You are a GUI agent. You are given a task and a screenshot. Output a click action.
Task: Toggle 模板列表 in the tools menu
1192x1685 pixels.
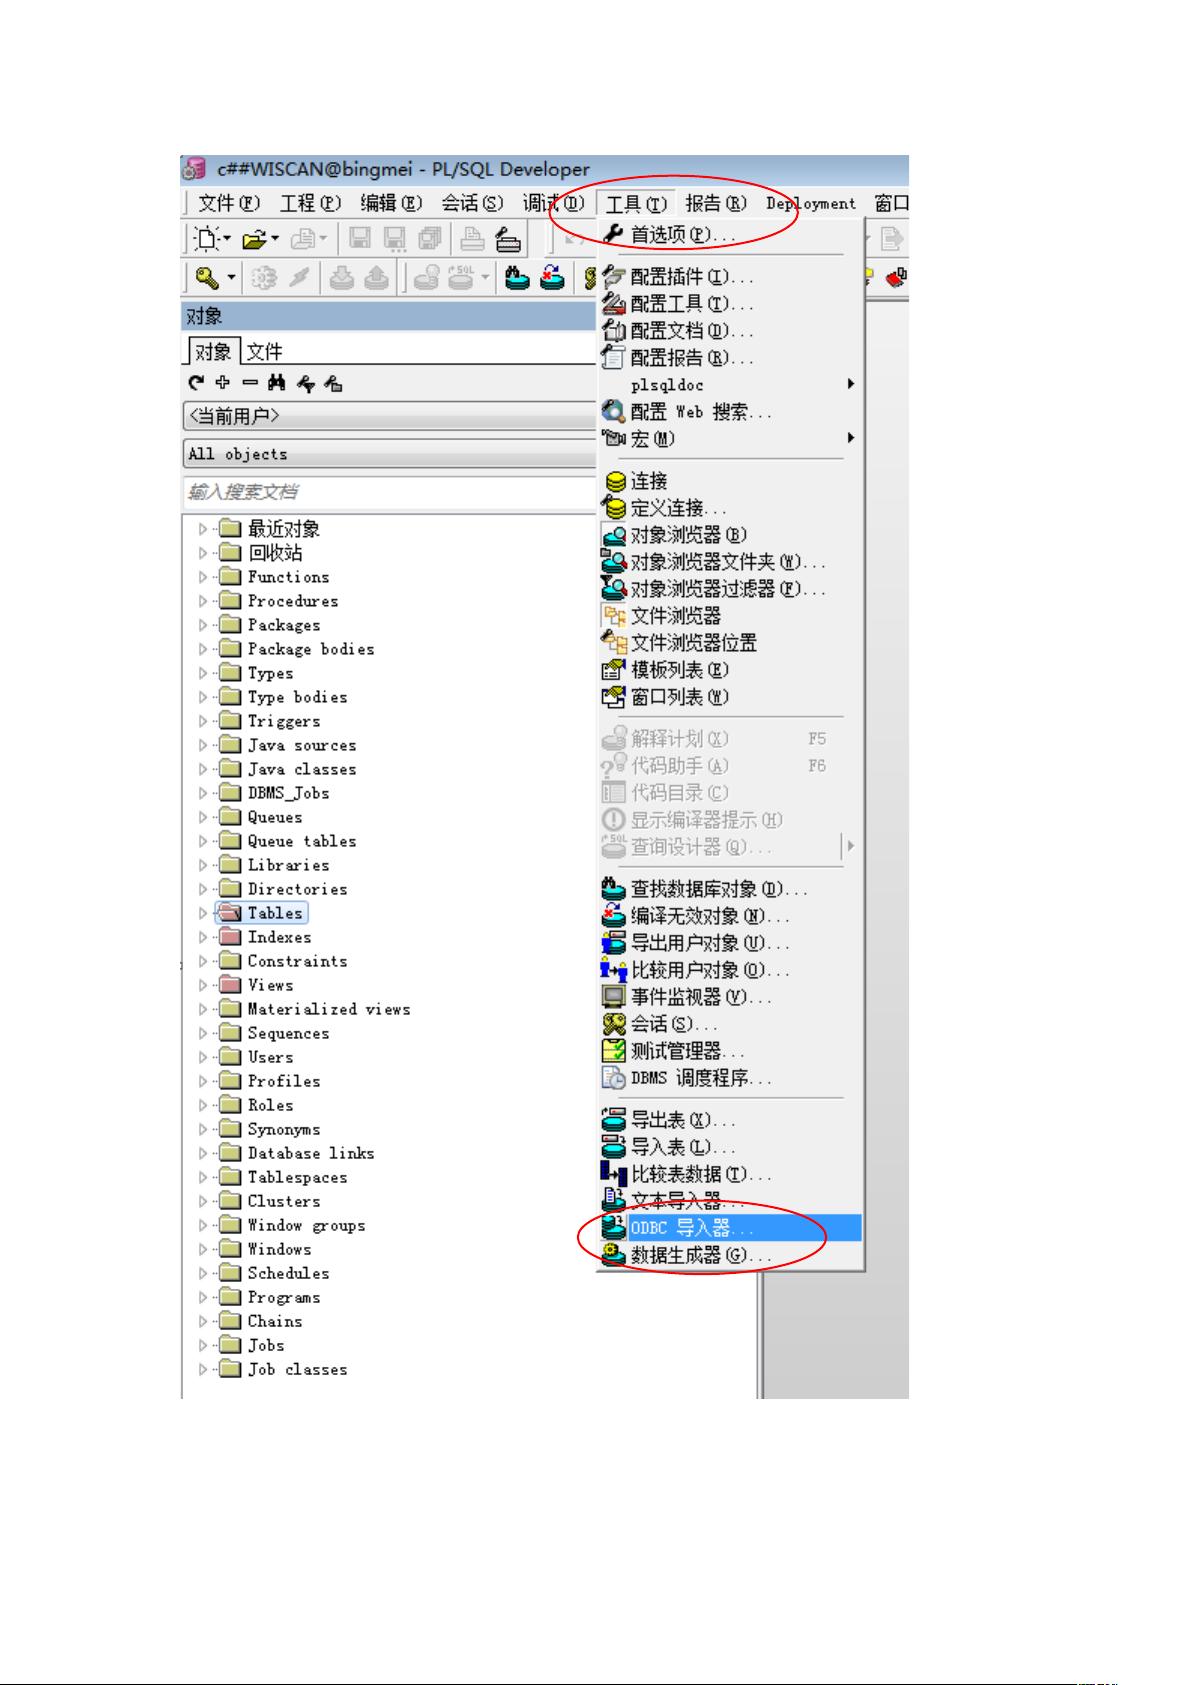[x=730, y=670]
